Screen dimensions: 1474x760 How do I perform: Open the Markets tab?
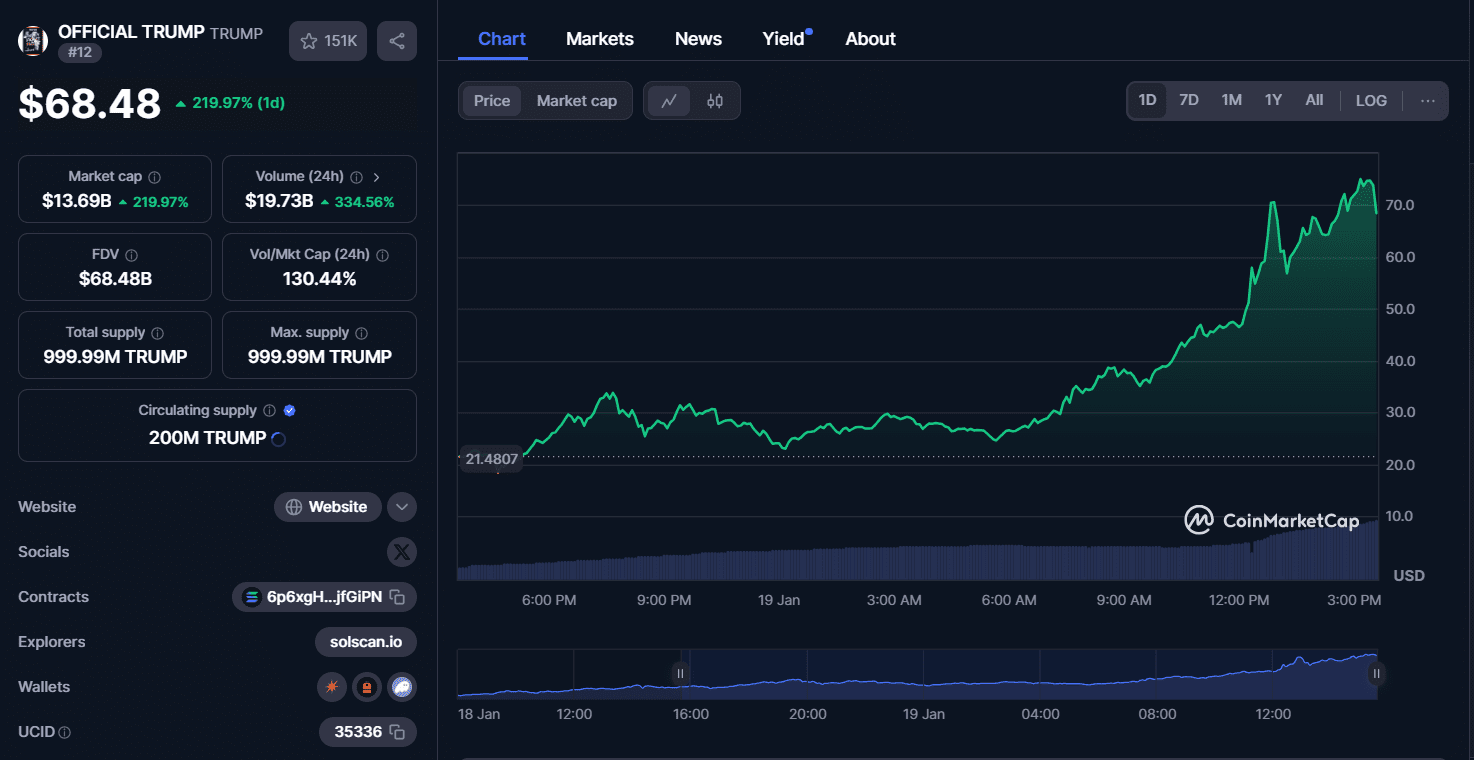tap(600, 39)
